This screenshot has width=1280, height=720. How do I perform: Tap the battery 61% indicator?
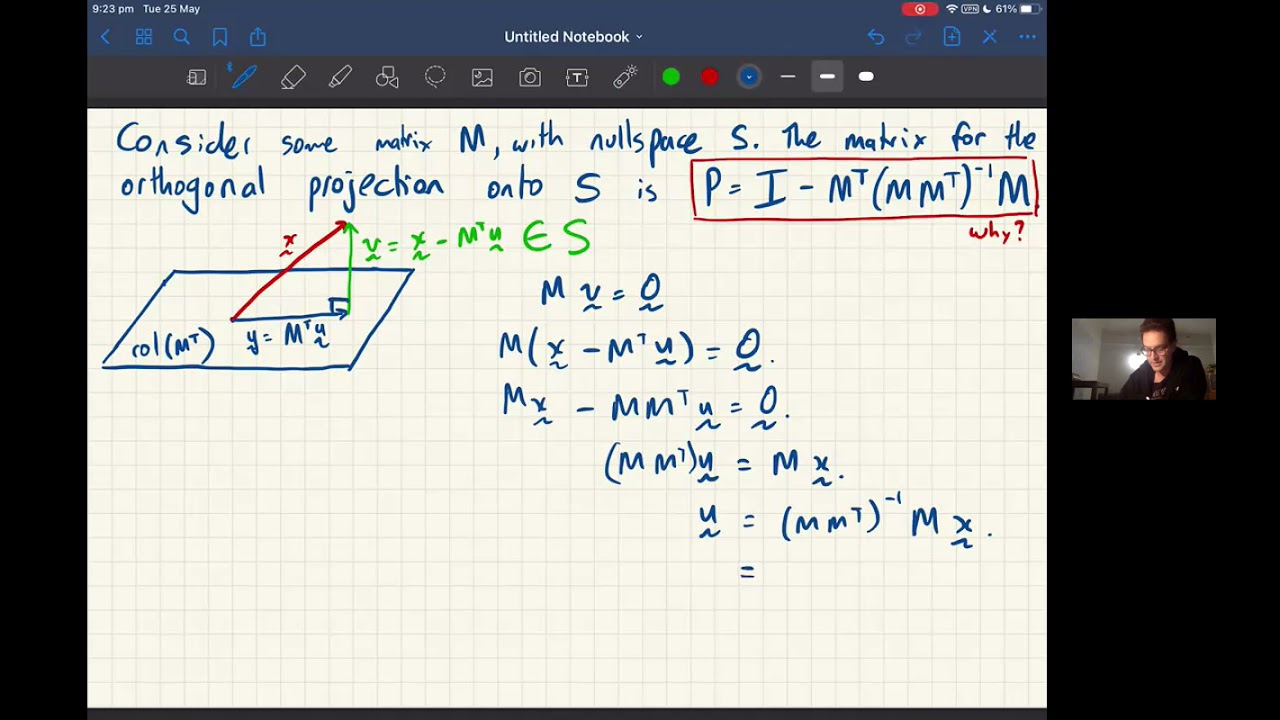1017,9
